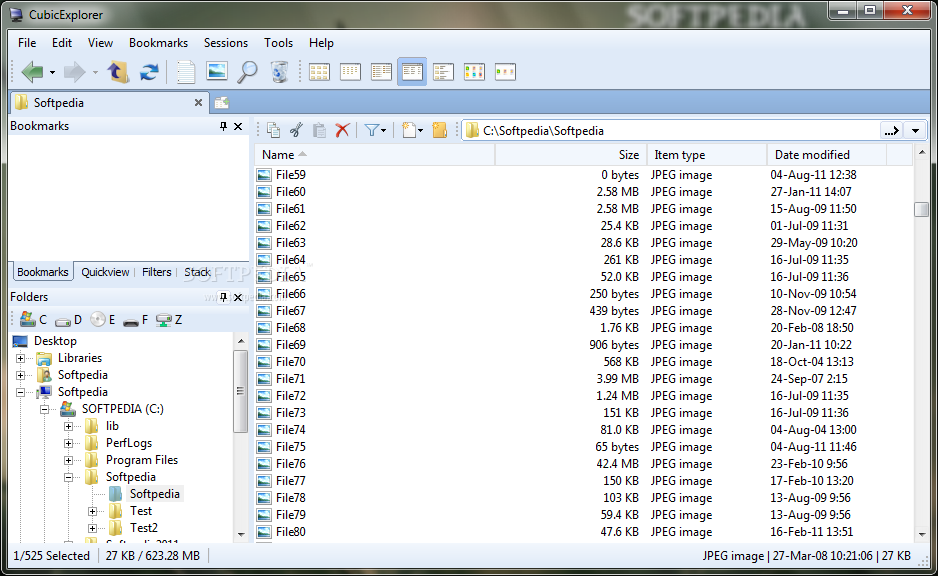The width and height of the screenshot is (938, 576).
Task: Toggle the details view mode
Action: coord(412,72)
